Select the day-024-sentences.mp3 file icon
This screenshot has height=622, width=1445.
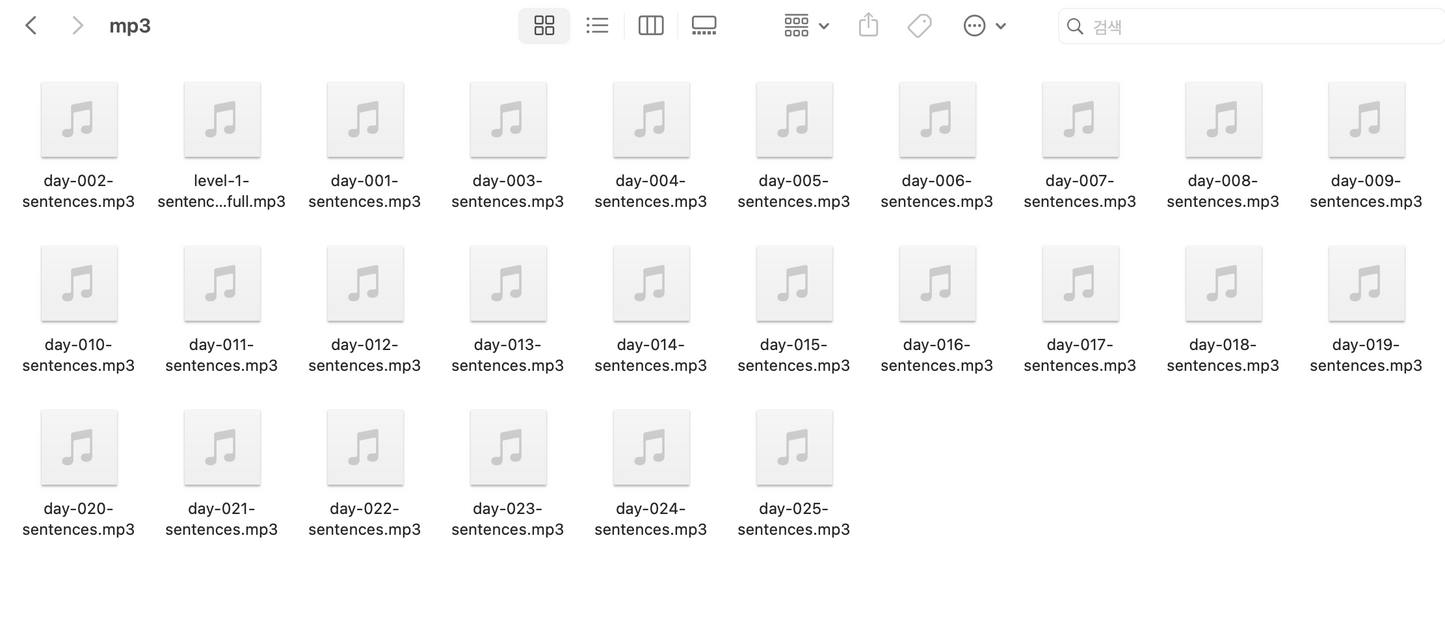click(x=651, y=448)
